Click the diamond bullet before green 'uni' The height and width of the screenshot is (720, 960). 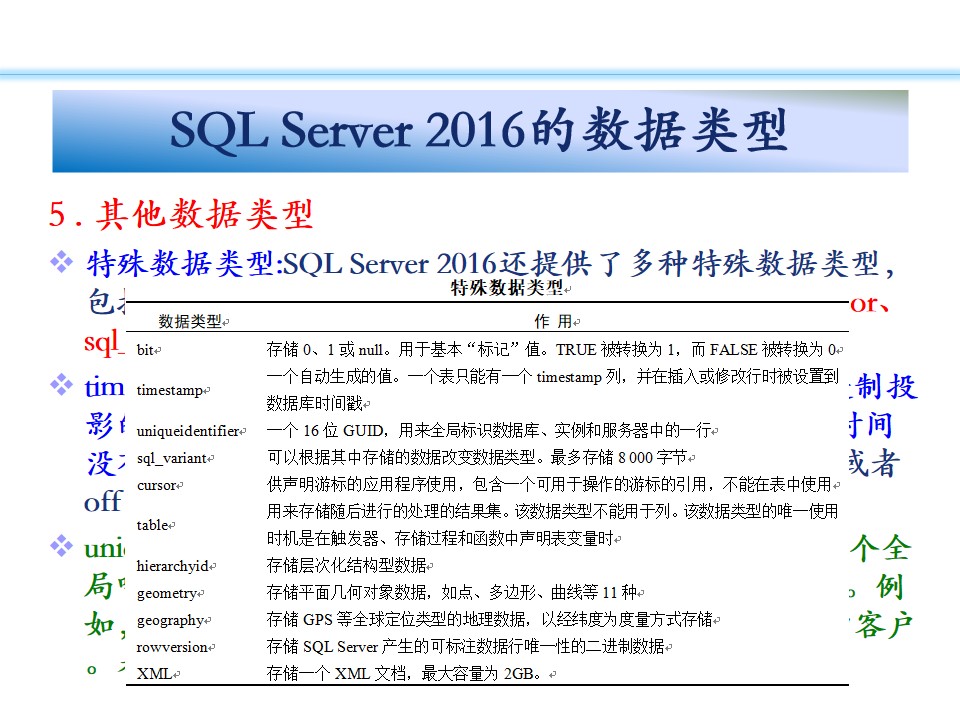click(x=61, y=546)
